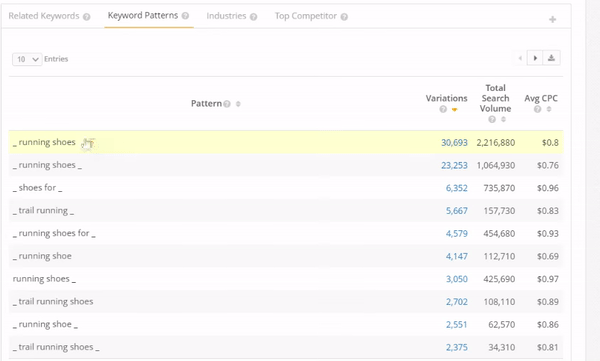Go to previous page arrow
Image resolution: width=600 pixels, height=361 pixels.
coord(520,58)
